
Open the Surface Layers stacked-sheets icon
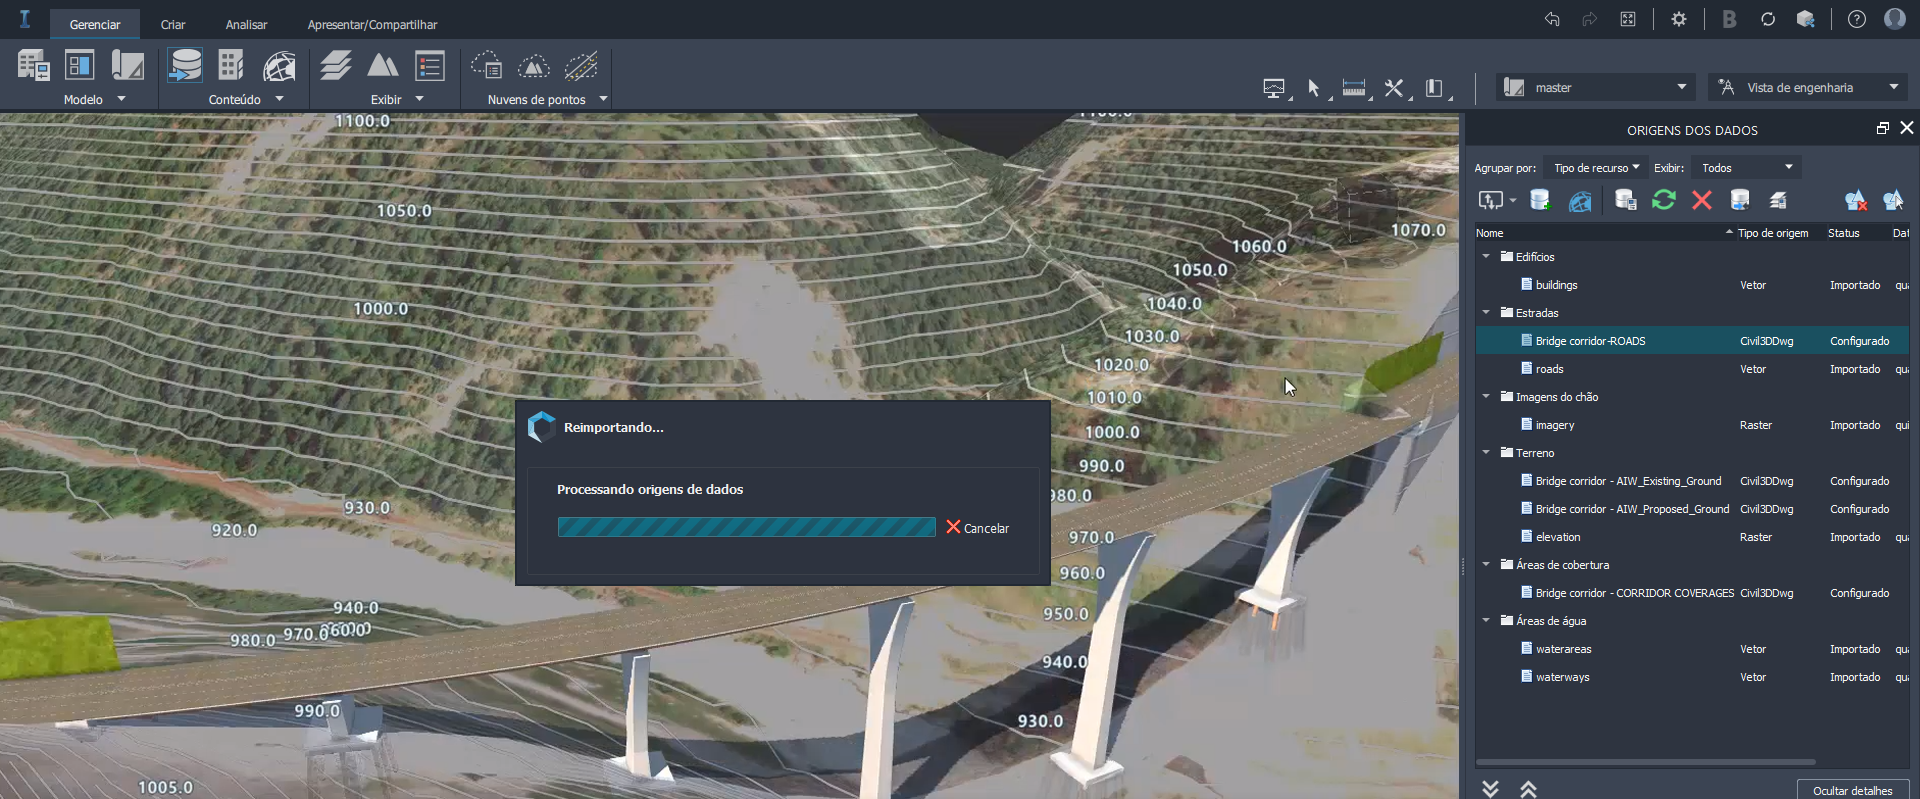coord(336,66)
